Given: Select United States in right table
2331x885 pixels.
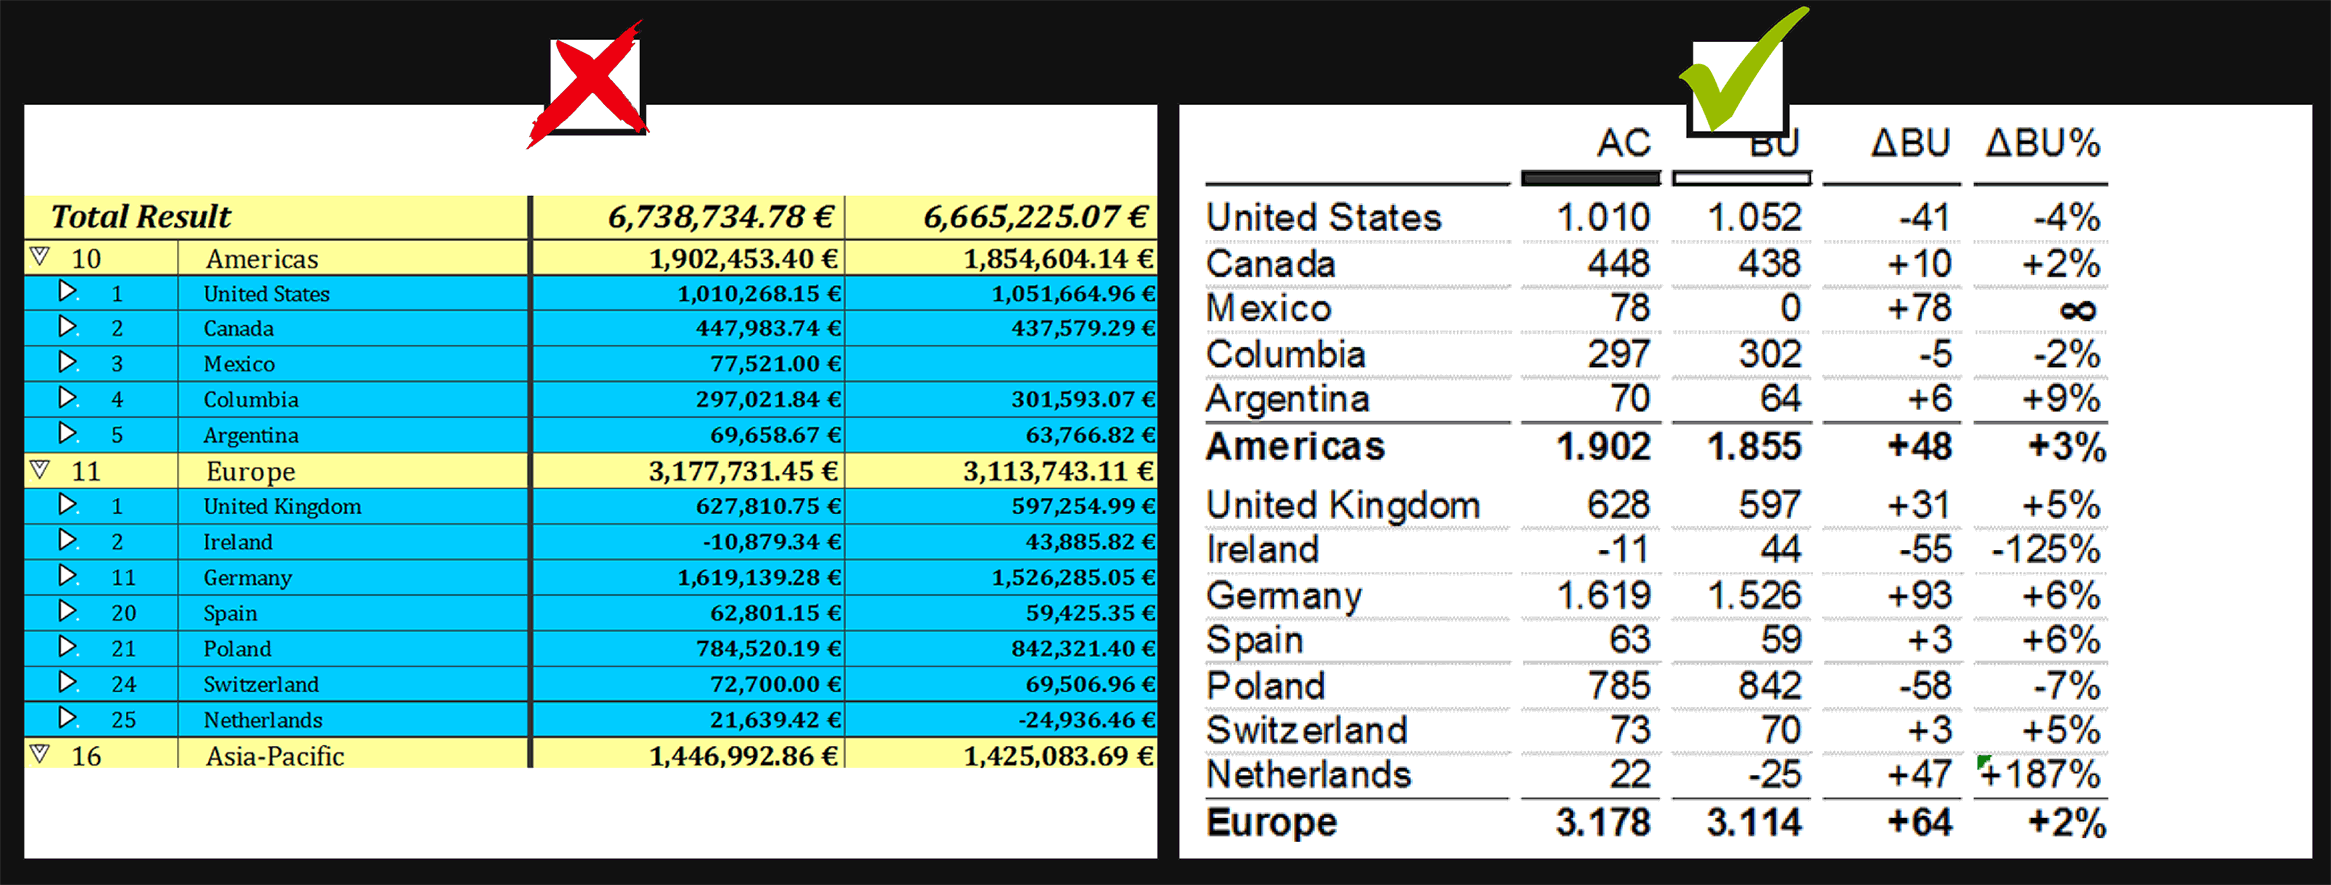Looking at the screenshot, I should click(1323, 217).
